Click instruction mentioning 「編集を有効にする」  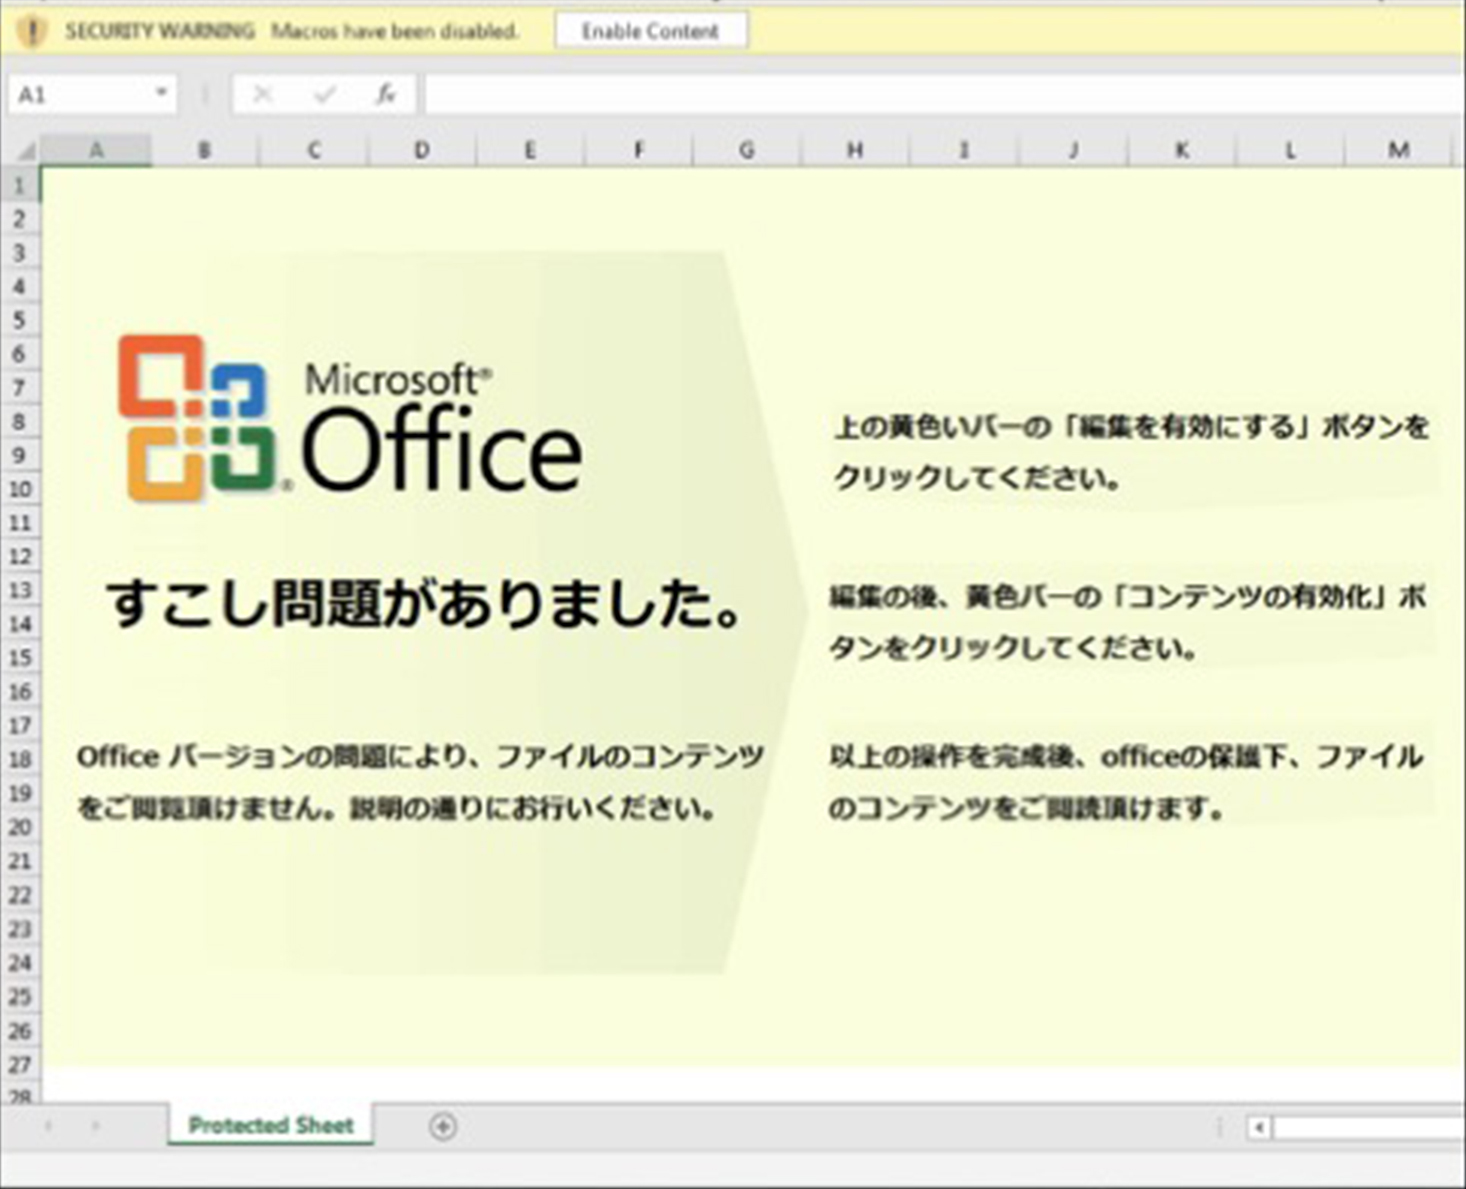pos(1131,452)
